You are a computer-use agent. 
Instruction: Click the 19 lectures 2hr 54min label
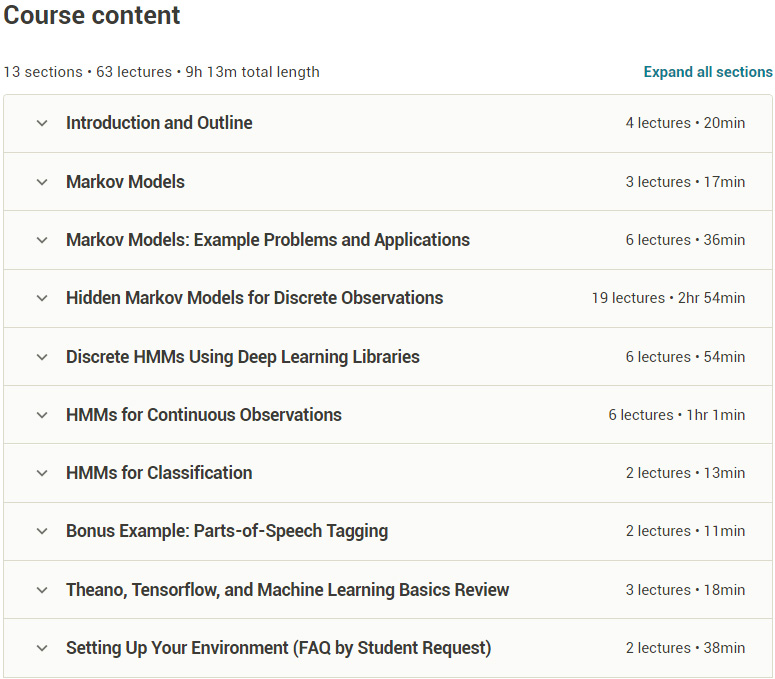668,298
